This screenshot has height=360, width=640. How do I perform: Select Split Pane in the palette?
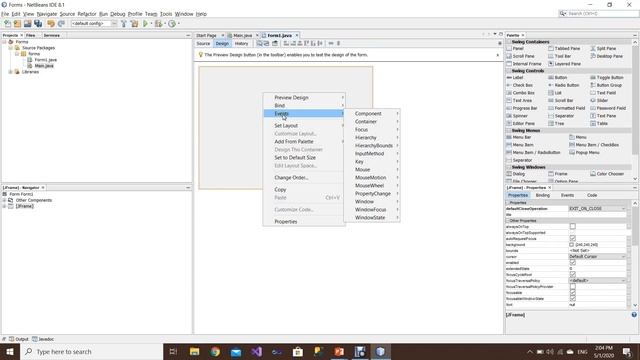(x=603, y=49)
